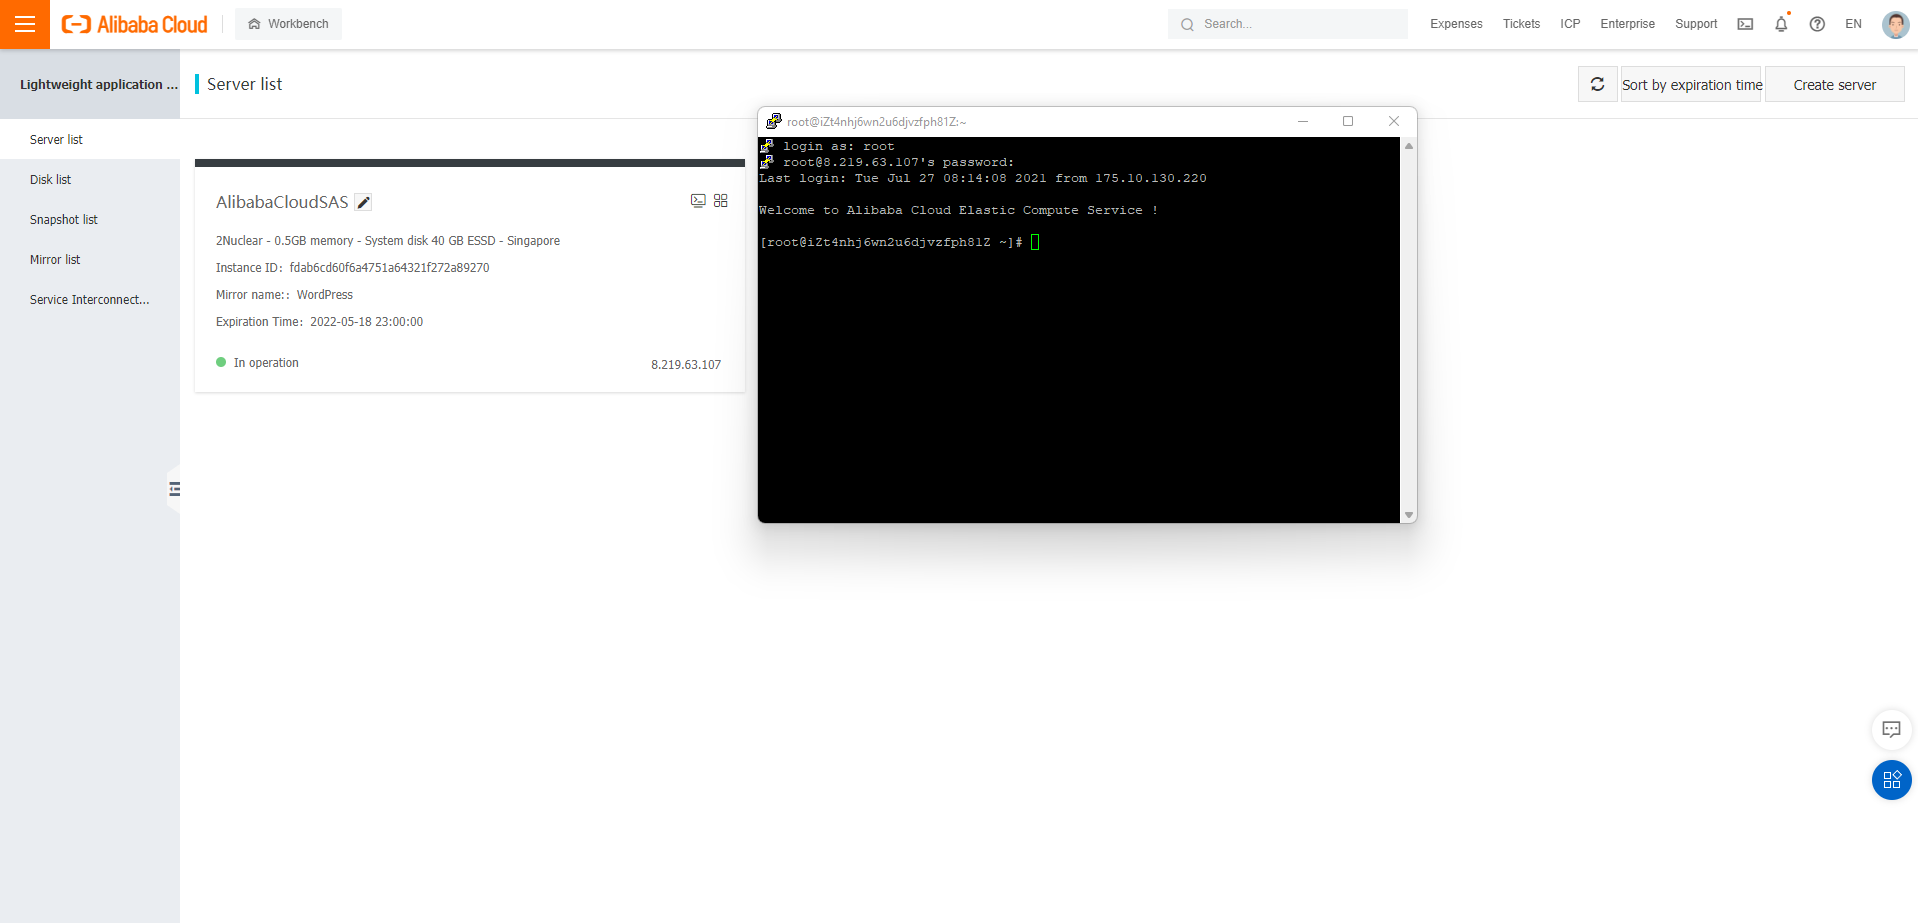The image size is (1918, 923).
Task: Close the PuTTY terminal window
Action: tap(1394, 121)
